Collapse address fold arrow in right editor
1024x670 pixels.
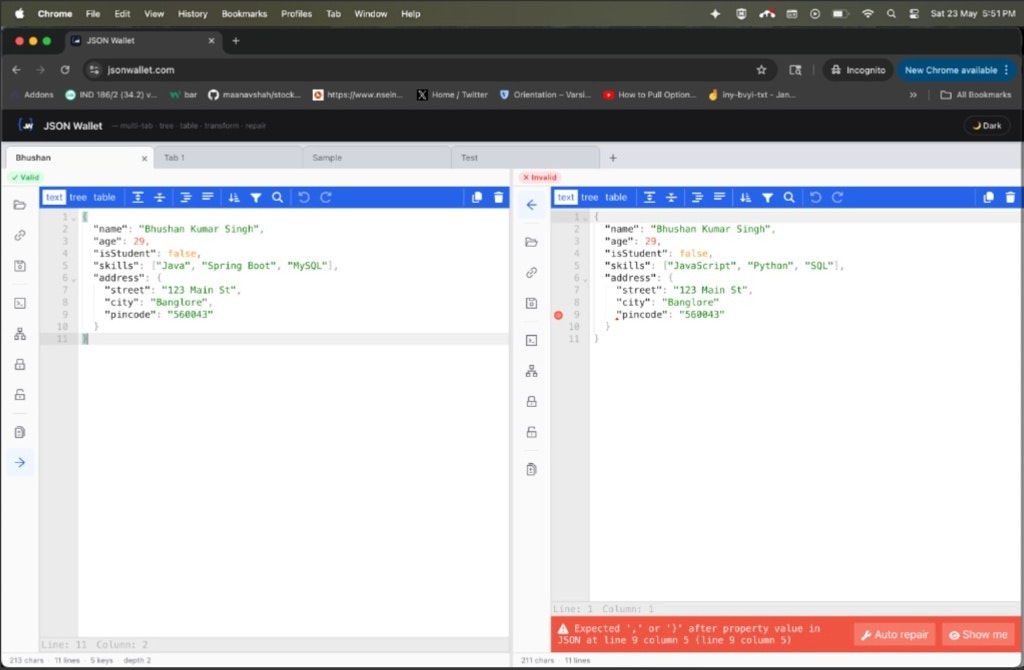point(584,279)
